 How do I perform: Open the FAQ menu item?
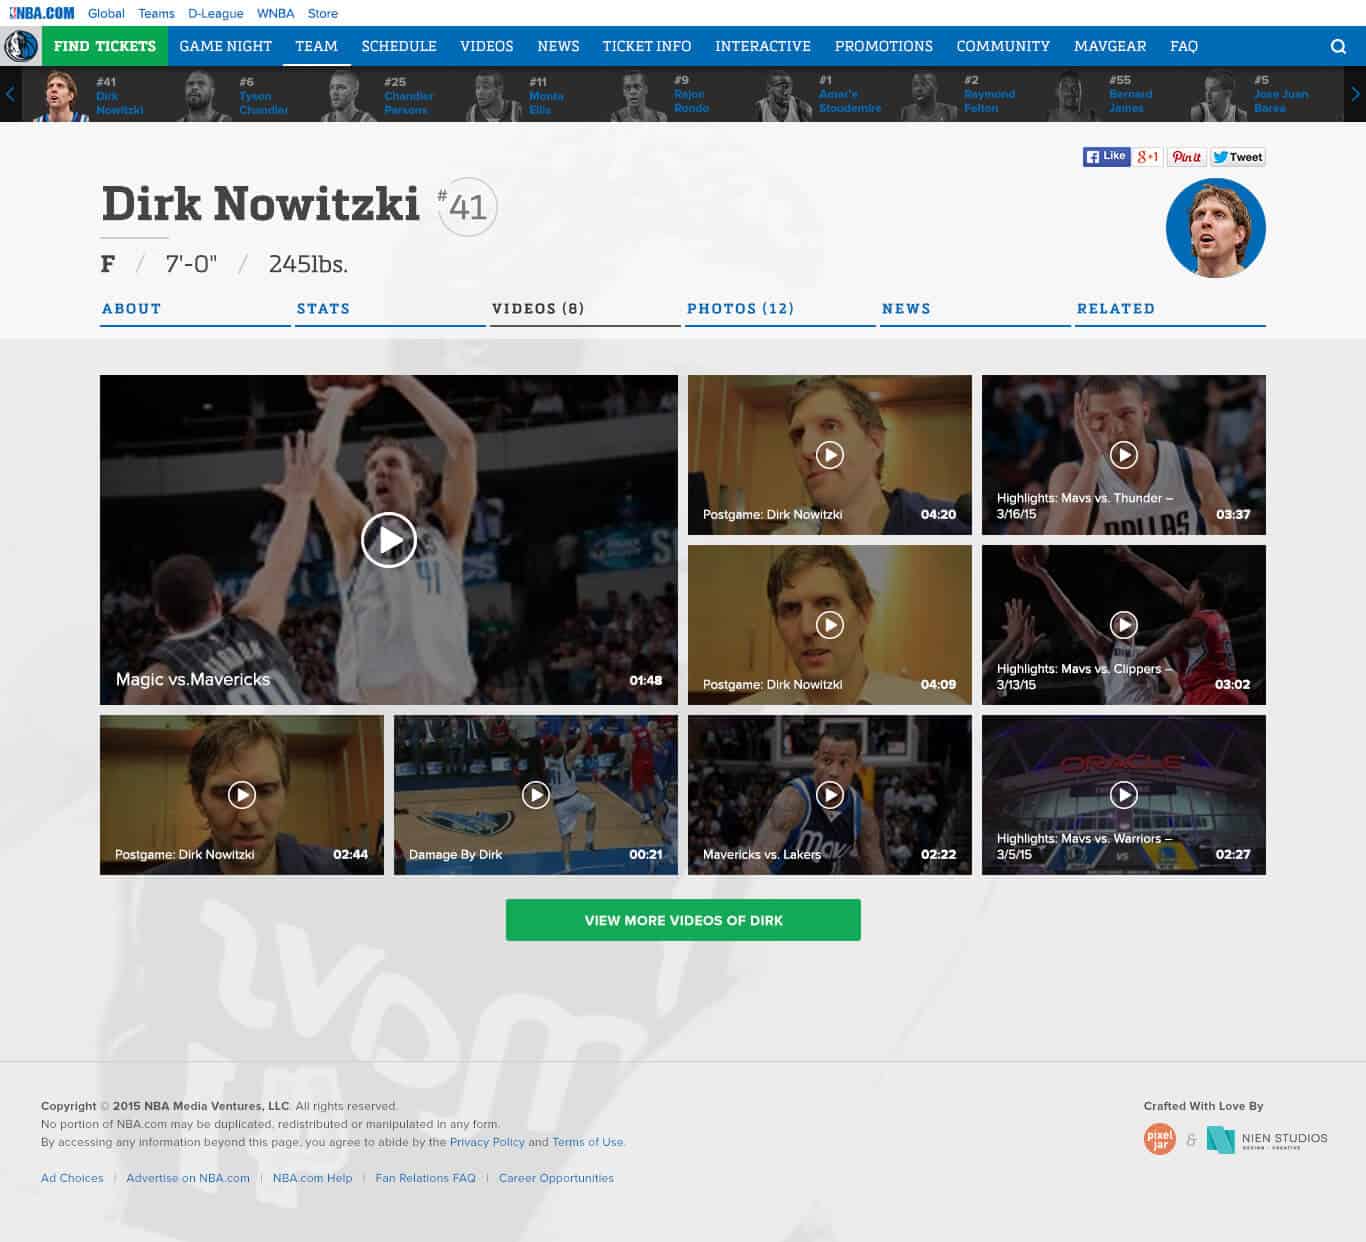(1184, 46)
